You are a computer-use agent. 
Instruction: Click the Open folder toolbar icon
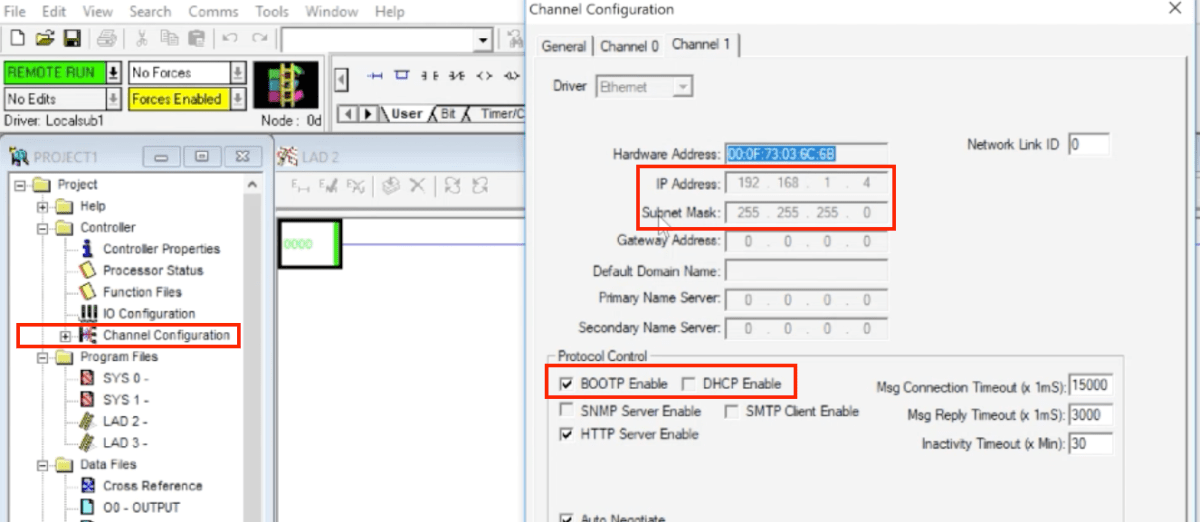pos(44,39)
